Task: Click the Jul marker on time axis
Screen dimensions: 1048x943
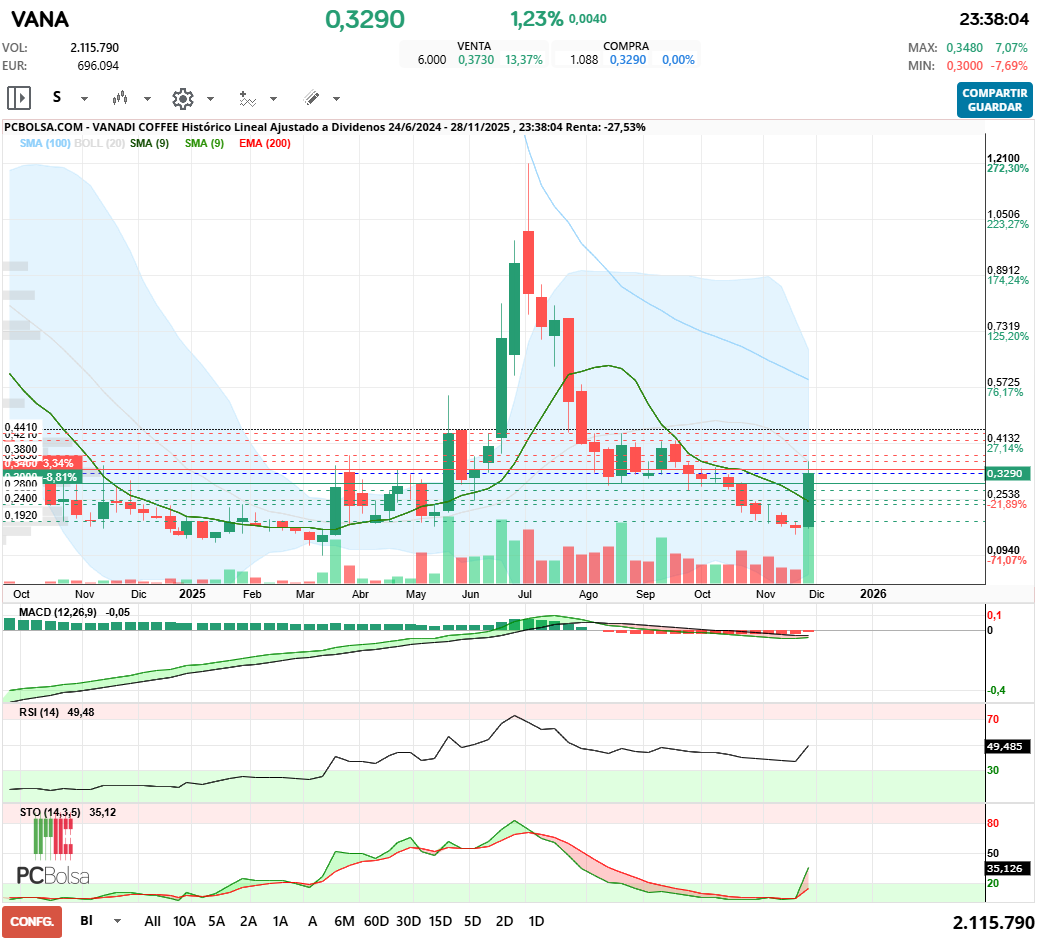Action: pyautogui.click(x=525, y=594)
